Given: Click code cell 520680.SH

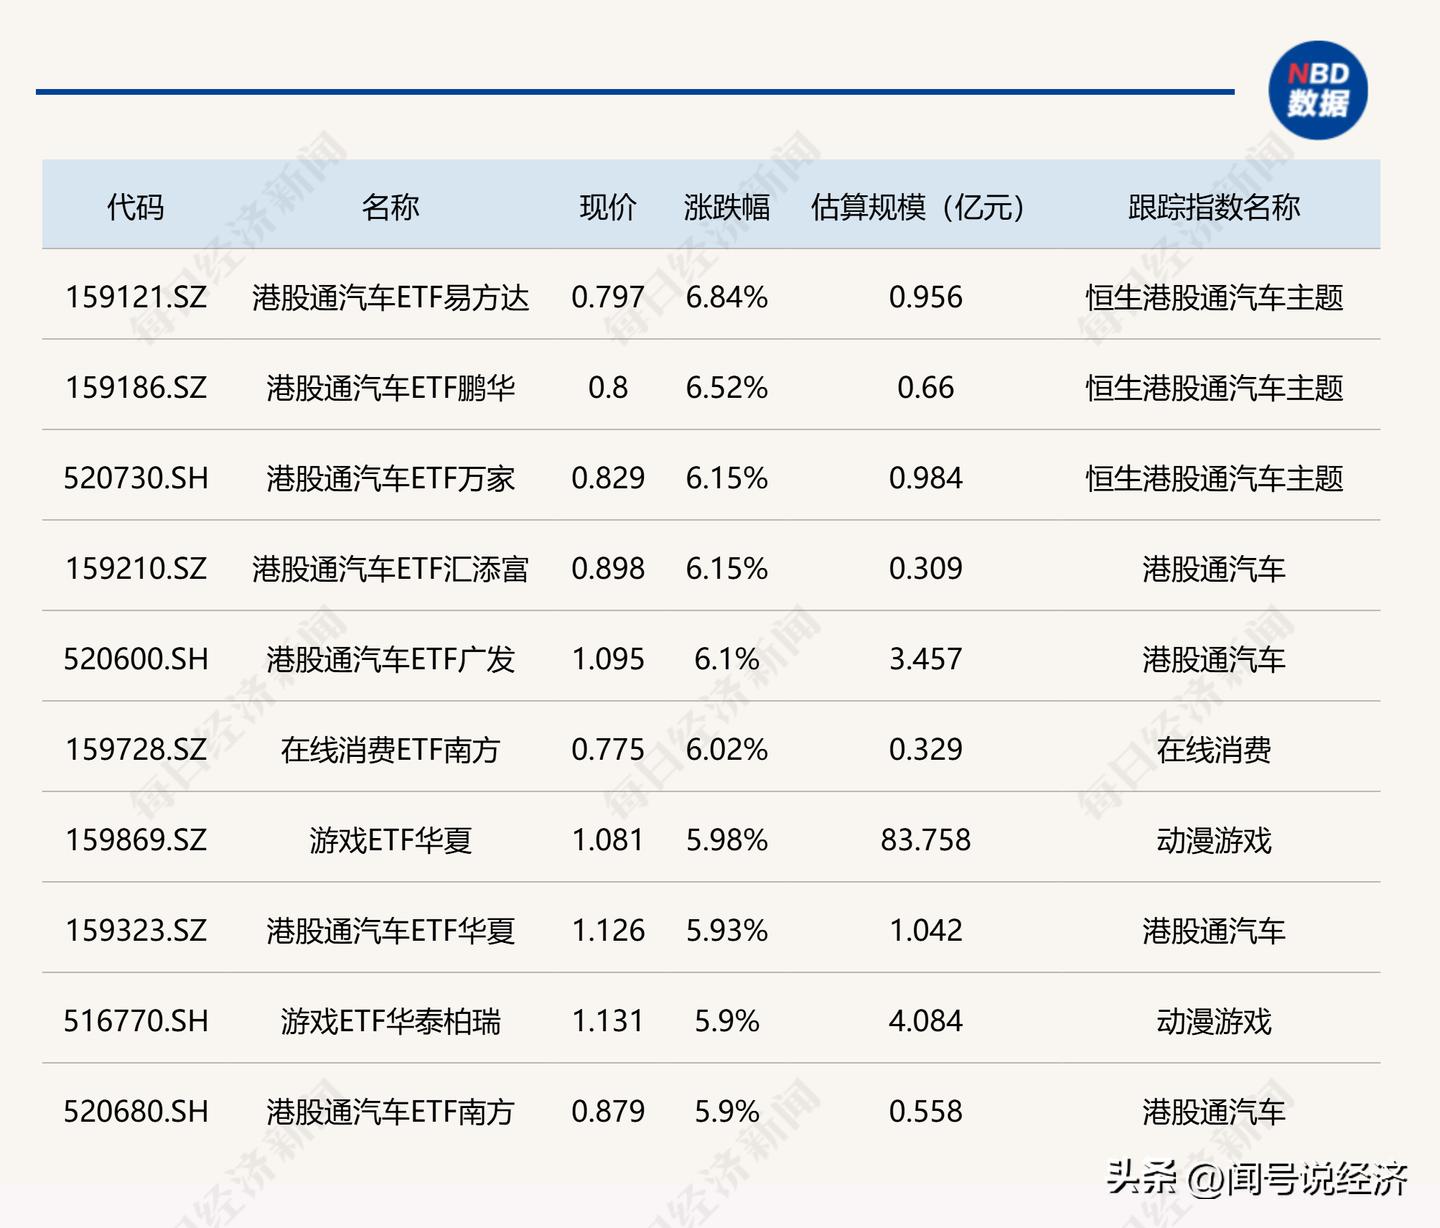Looking at the screenshot, I should (136, 1111).
